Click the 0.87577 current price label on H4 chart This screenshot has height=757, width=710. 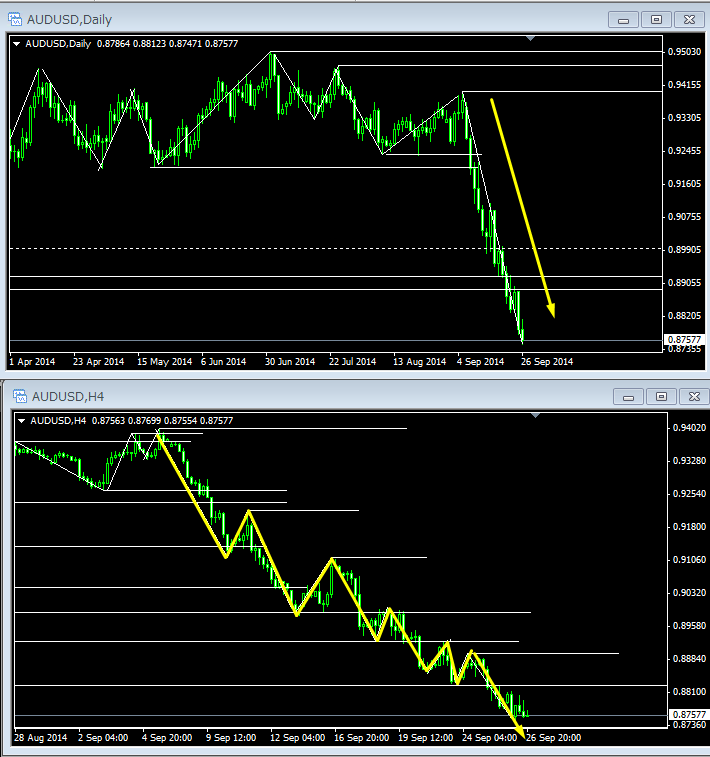pos(689,714)
